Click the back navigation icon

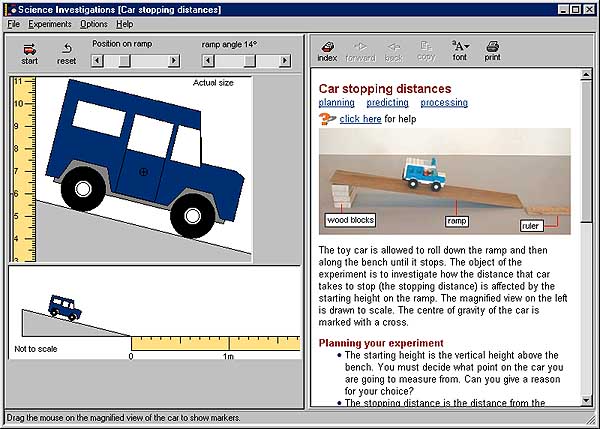pos(393,47)
